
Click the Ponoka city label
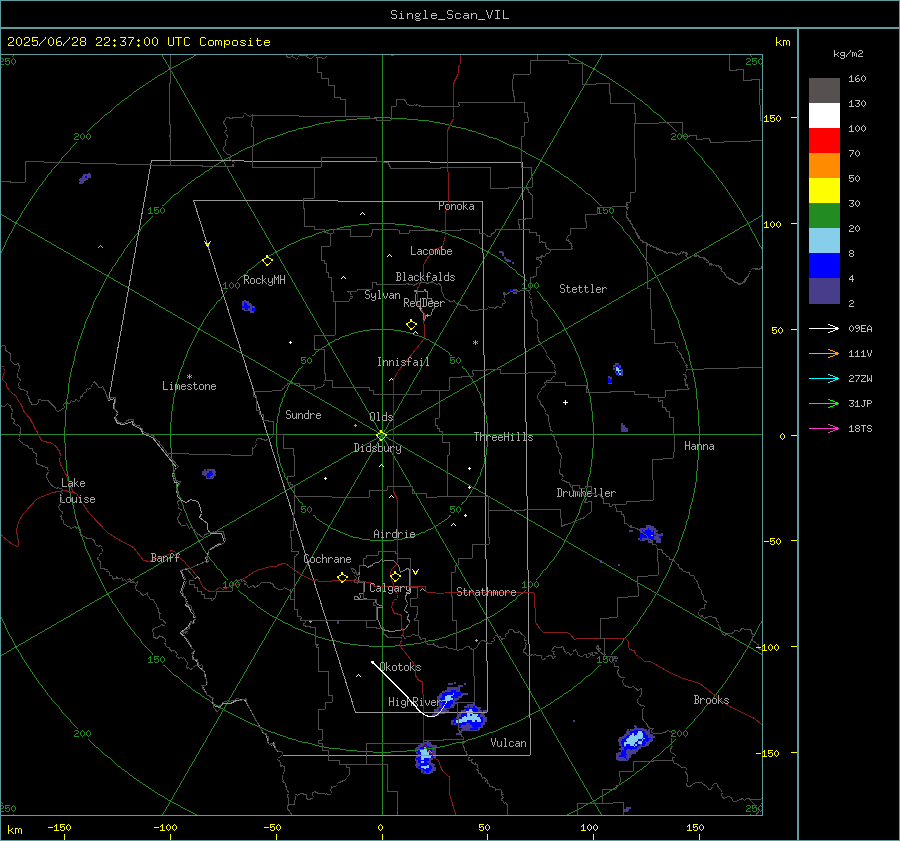pyautogui.click(x=456, y=206)
